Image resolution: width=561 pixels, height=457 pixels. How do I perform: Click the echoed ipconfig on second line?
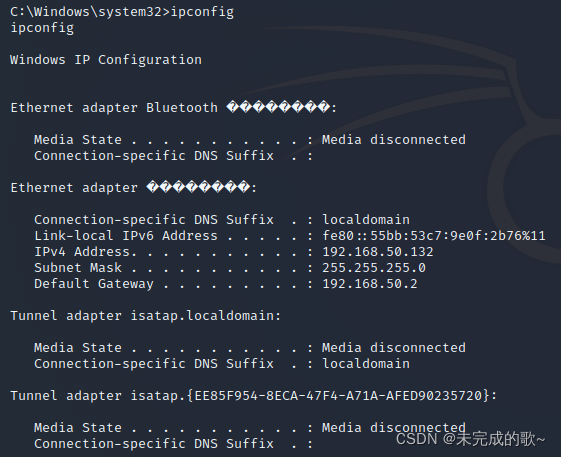click(x=42, y=28)
